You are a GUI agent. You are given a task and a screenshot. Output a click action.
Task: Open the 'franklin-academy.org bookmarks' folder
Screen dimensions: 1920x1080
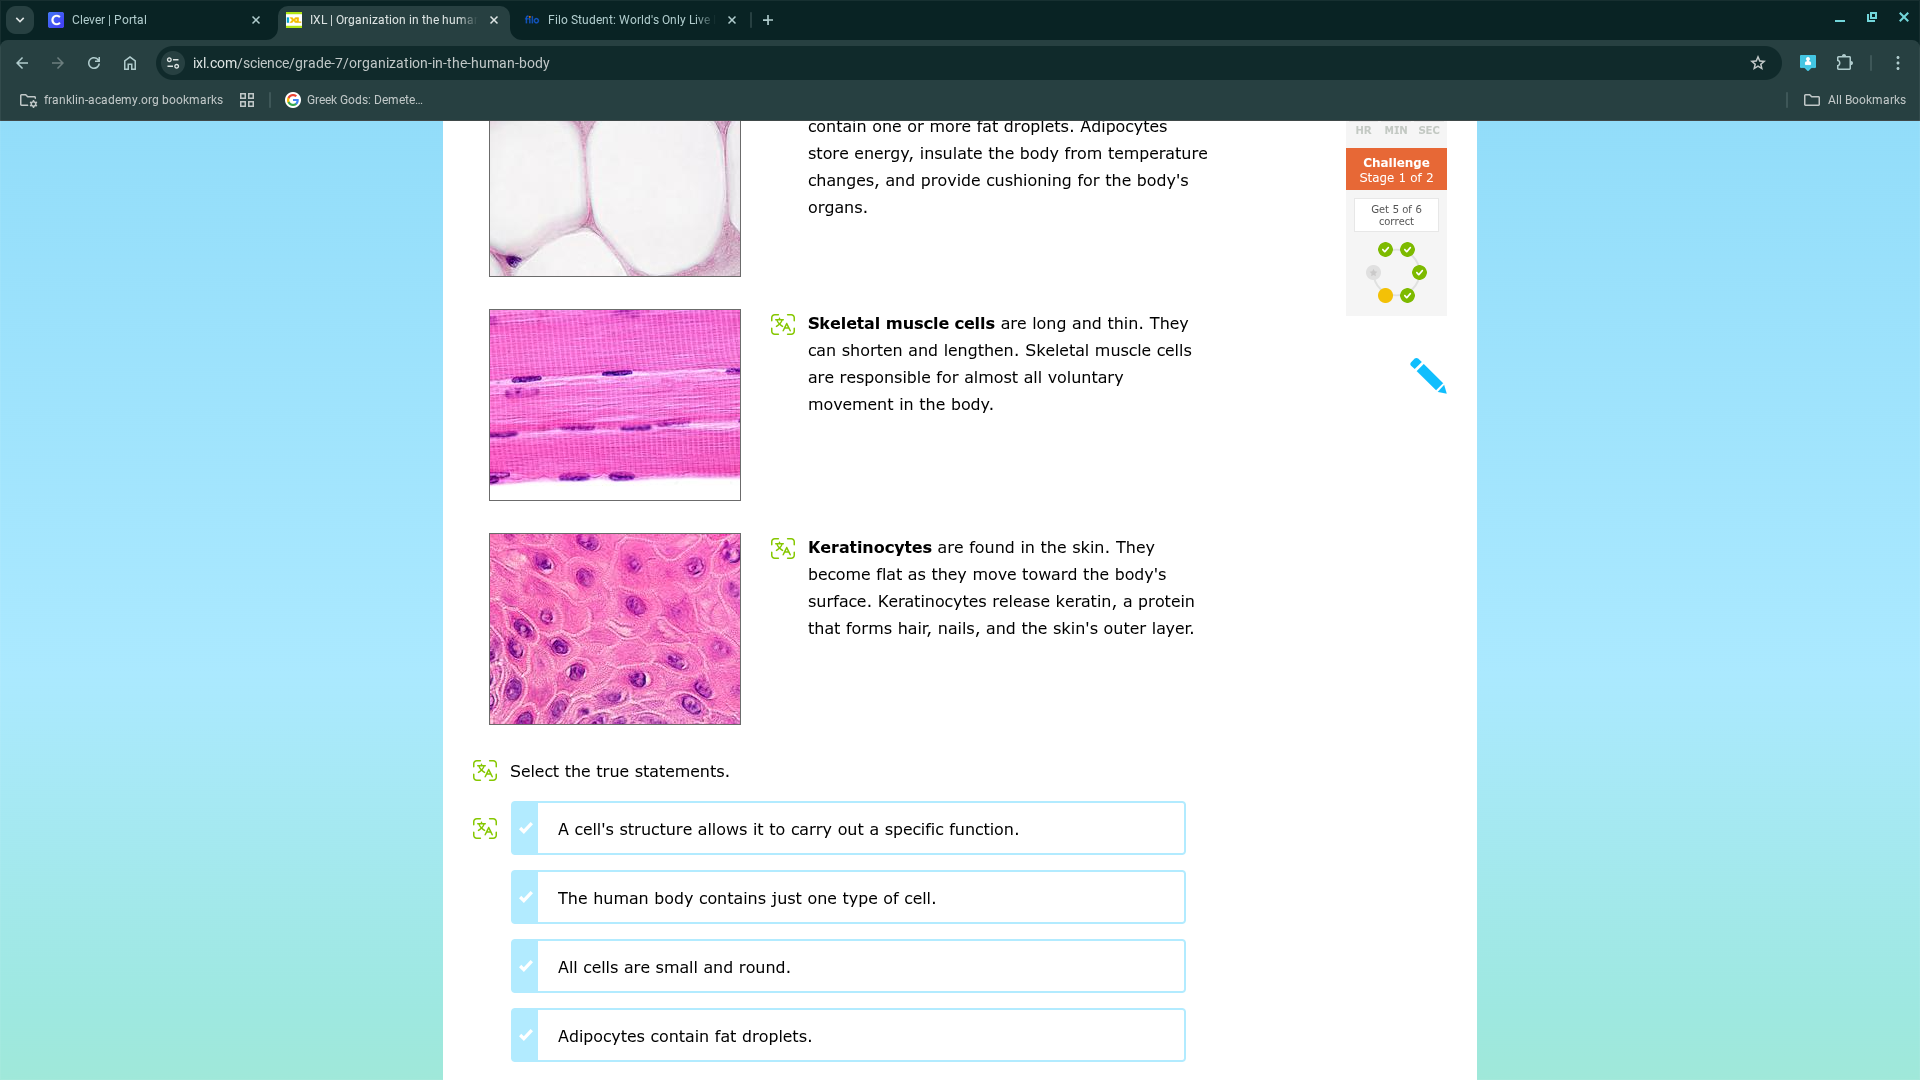120,100
